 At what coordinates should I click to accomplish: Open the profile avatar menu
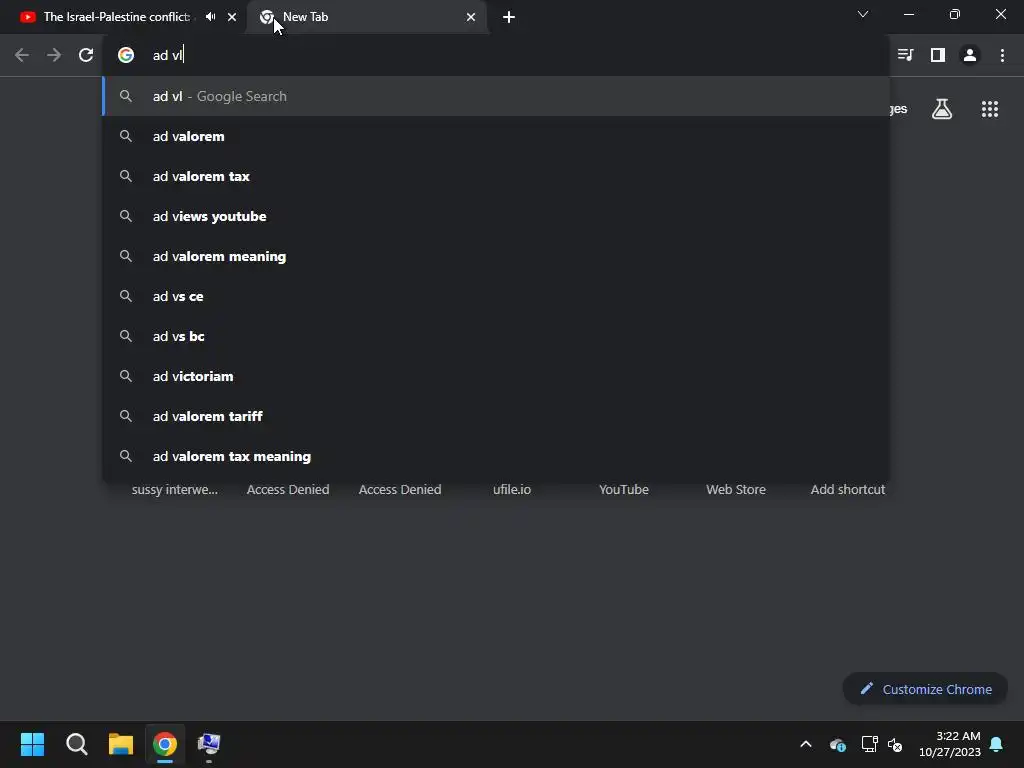pos(970,55)
